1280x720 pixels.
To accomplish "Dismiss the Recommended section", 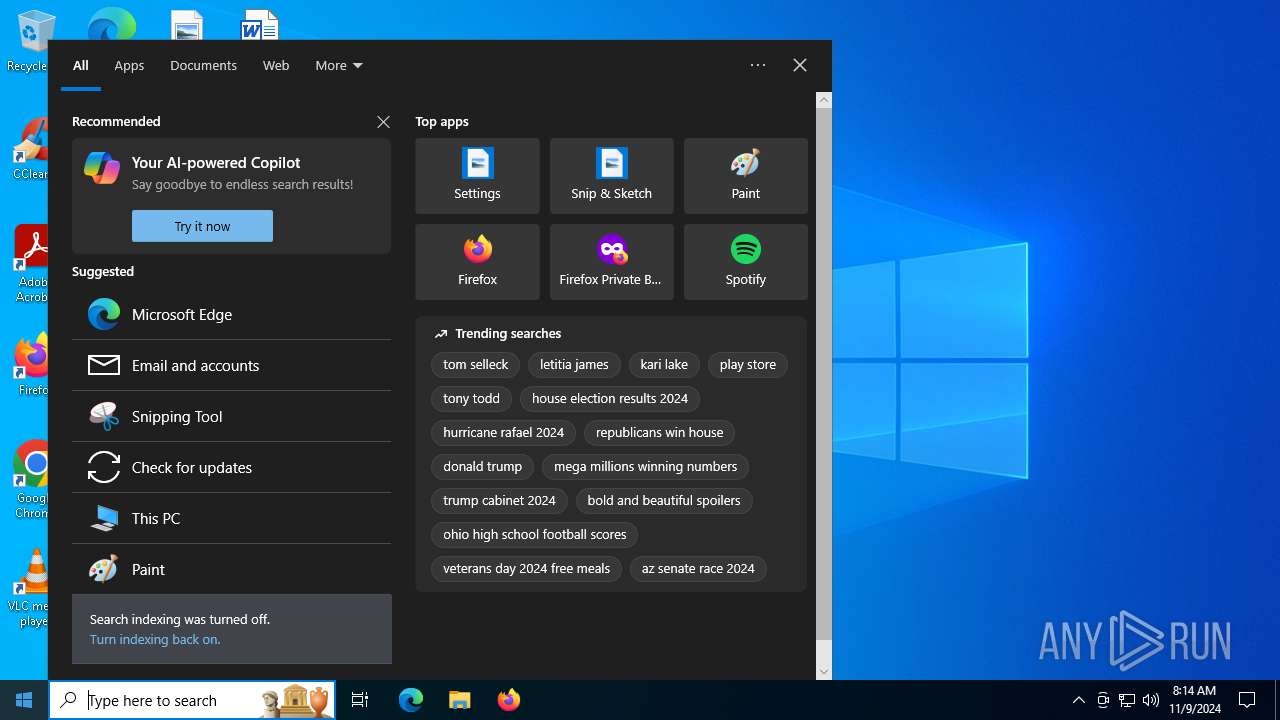I will point(383,121).
